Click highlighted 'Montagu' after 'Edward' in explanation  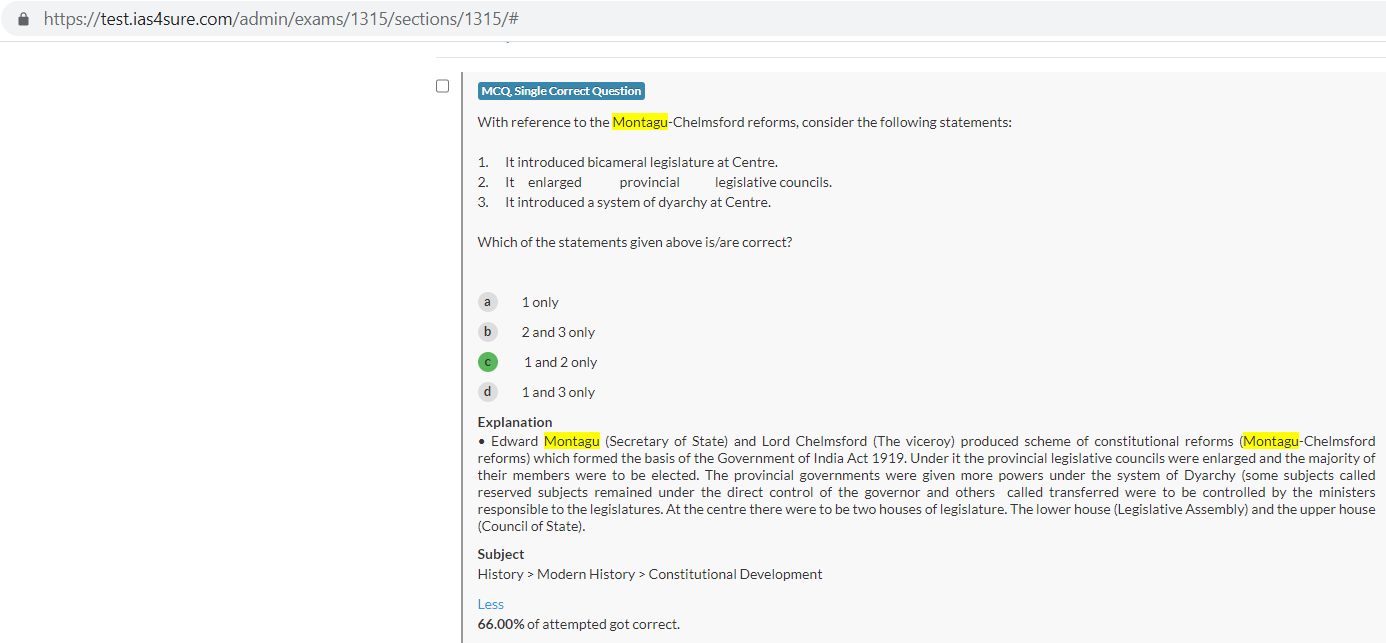click(x=571, y=441)
